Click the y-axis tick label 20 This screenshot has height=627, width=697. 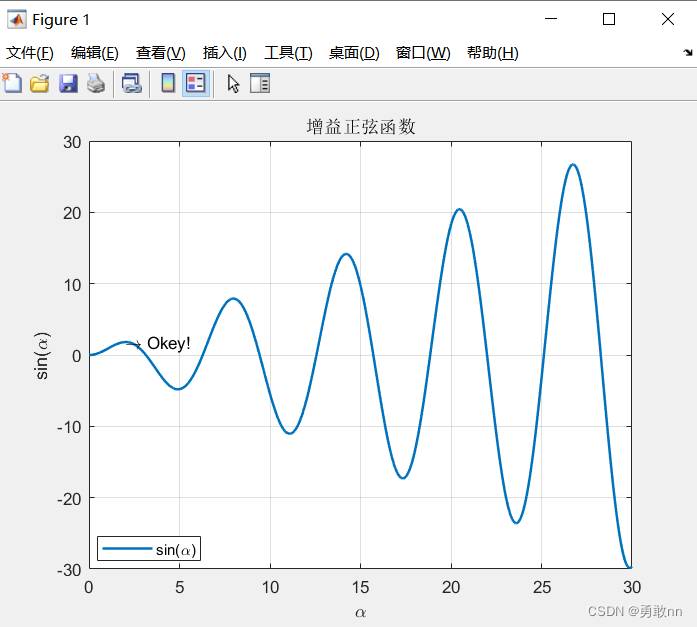tap(72, 213)
